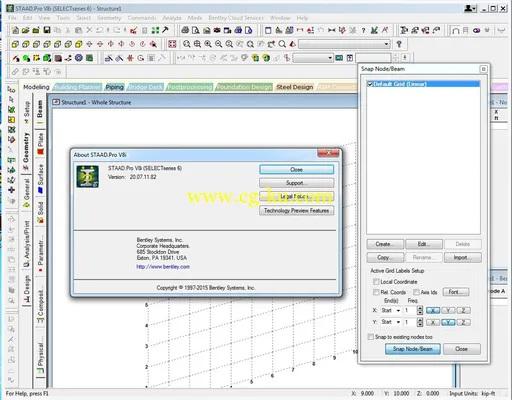
Task: Toggle the X axis button in the X row
Action: point(433,310)
